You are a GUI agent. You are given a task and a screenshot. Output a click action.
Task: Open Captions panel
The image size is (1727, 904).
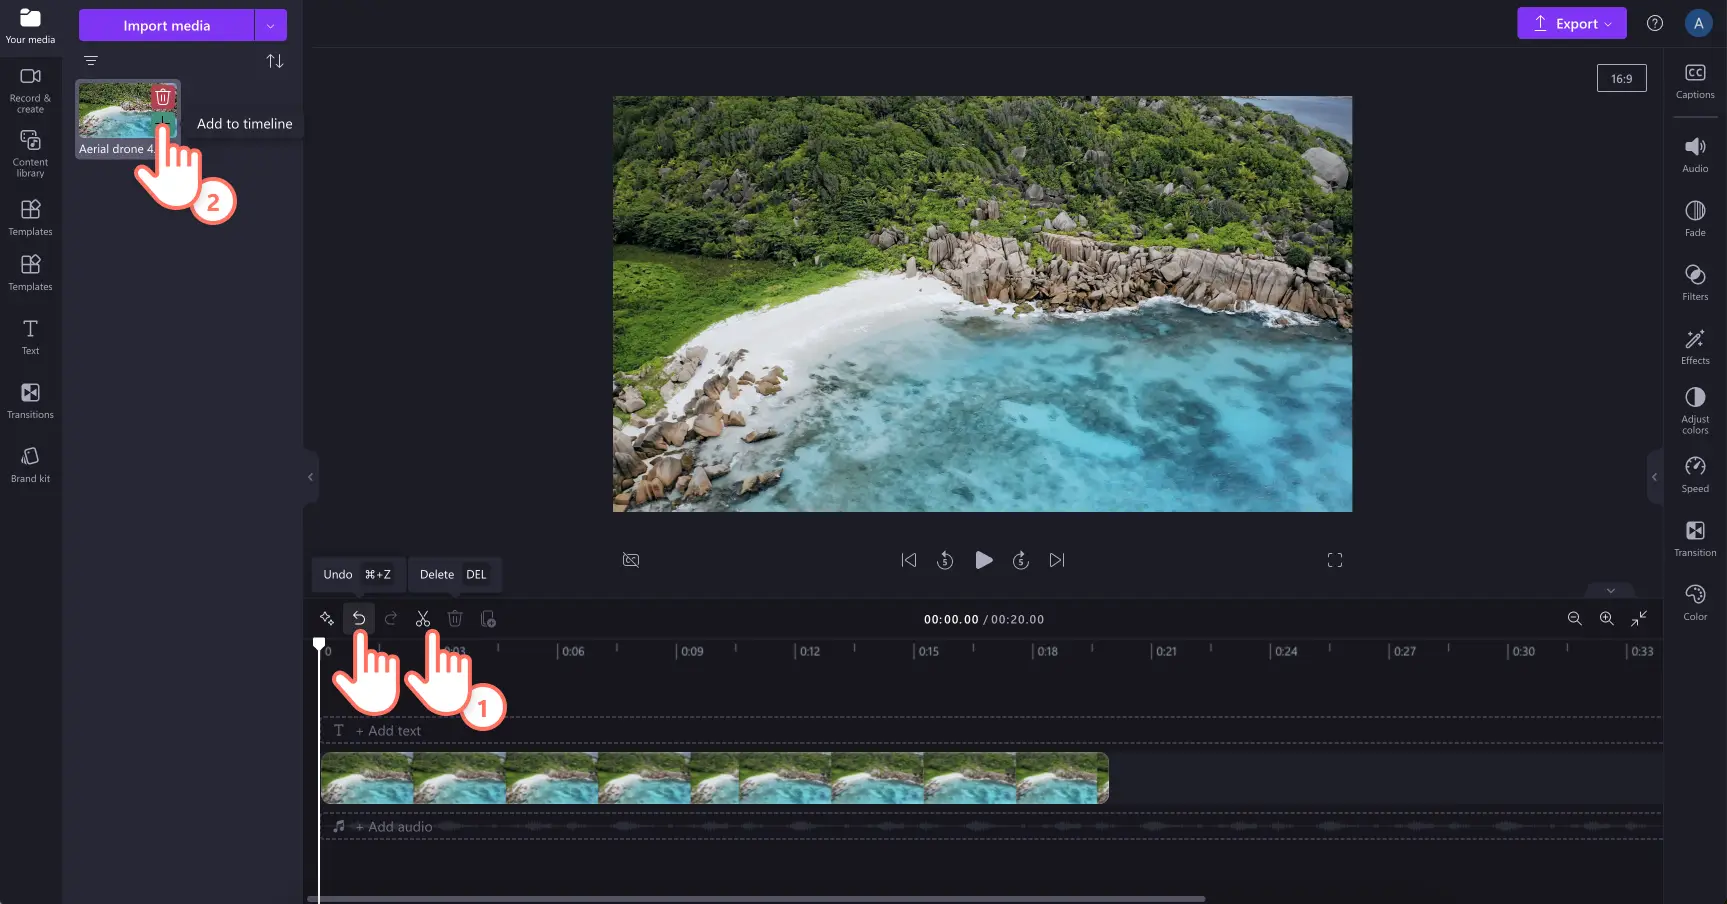(x=1695, y=81)
